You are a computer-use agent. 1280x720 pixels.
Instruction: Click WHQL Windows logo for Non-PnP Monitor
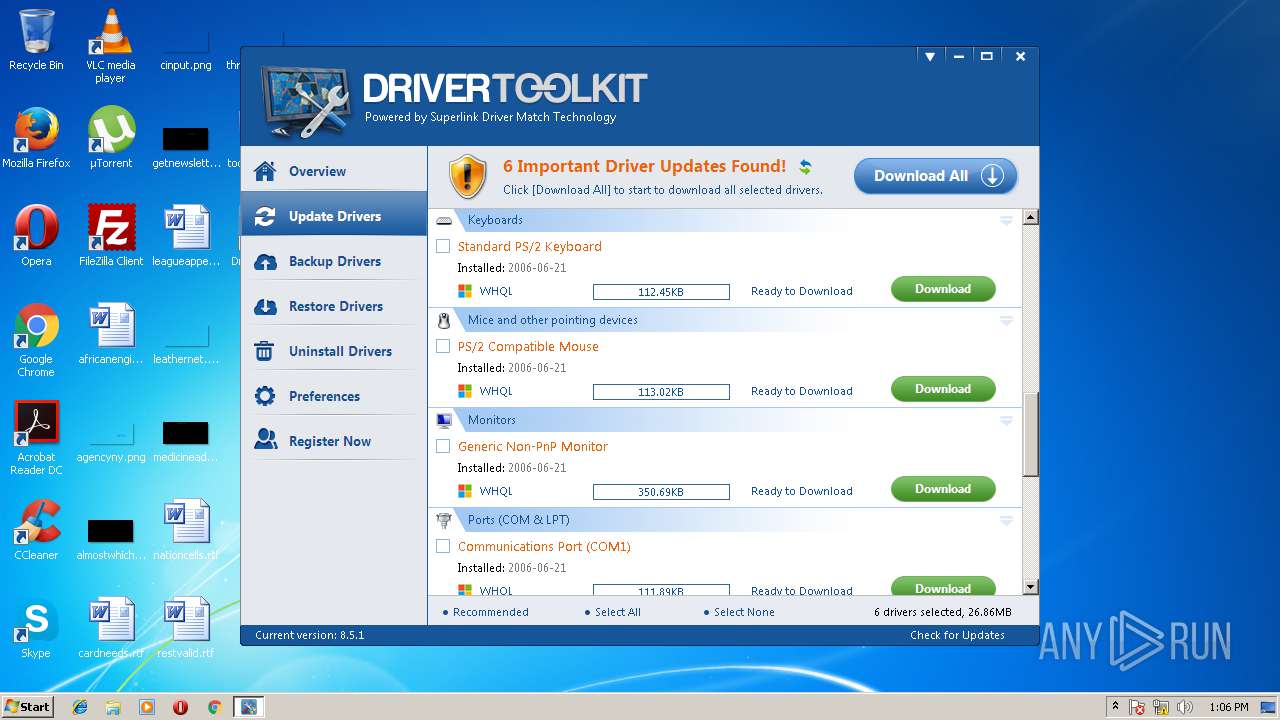pos(465,491)
